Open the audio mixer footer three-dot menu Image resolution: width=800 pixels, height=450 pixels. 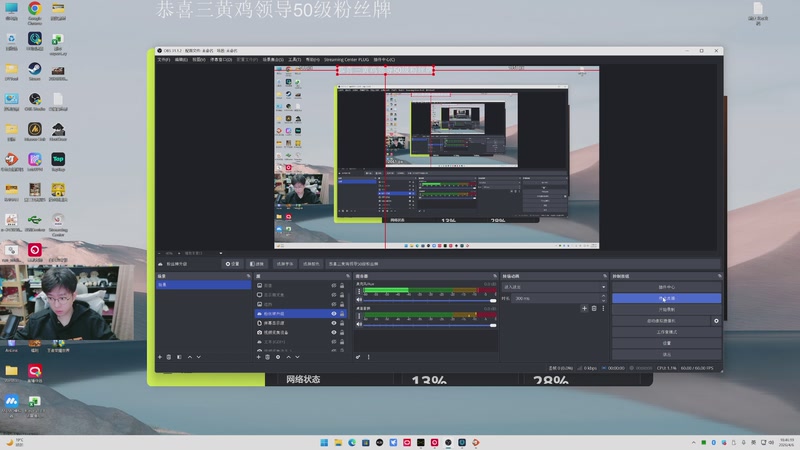[x=368, y=357]
